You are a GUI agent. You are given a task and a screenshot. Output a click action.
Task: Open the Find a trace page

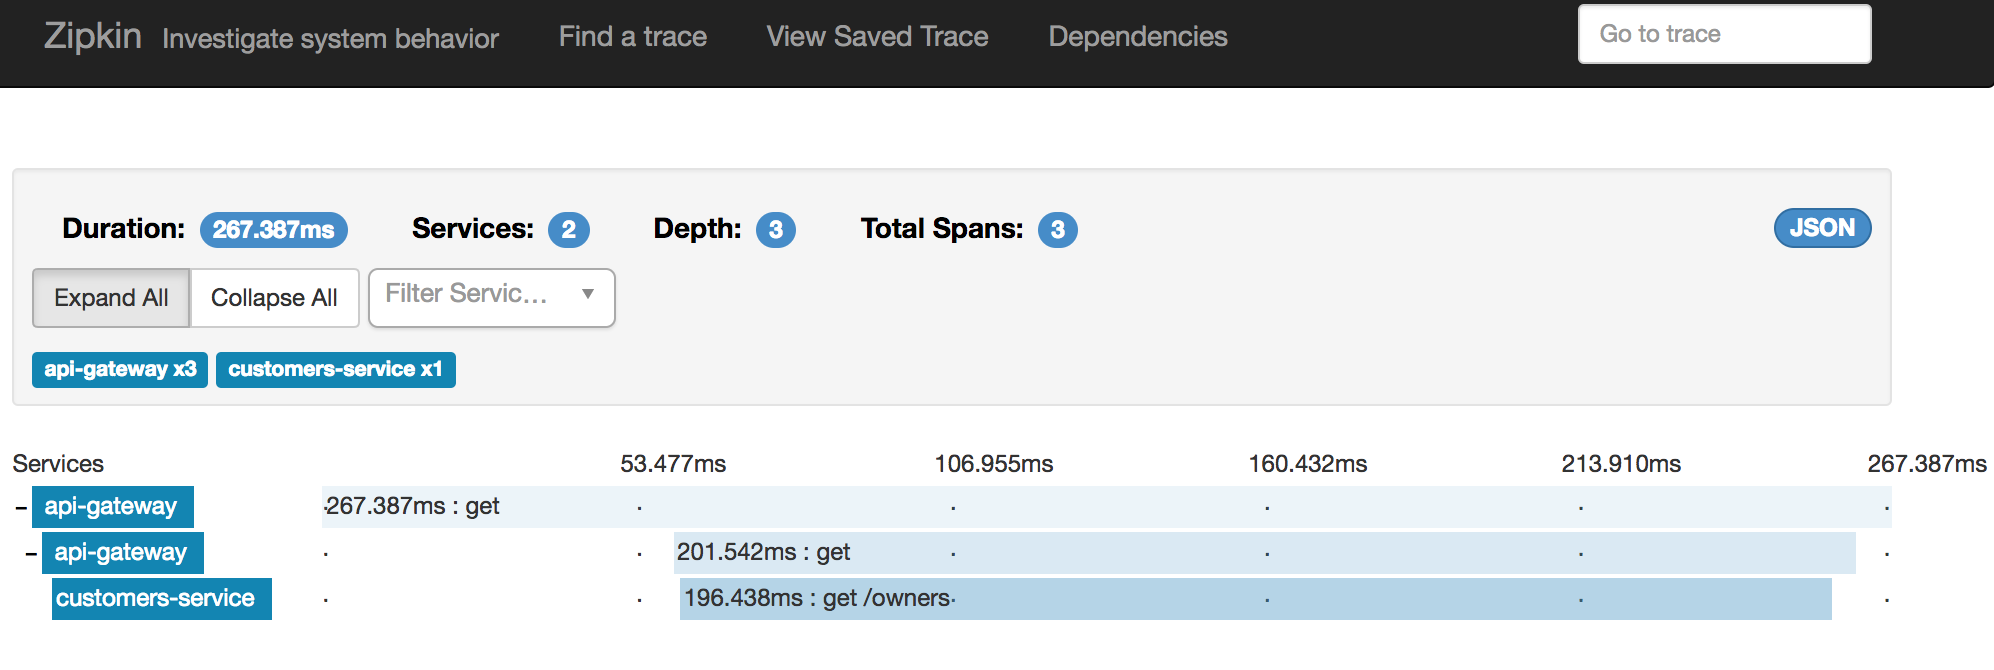click(632, 37)
